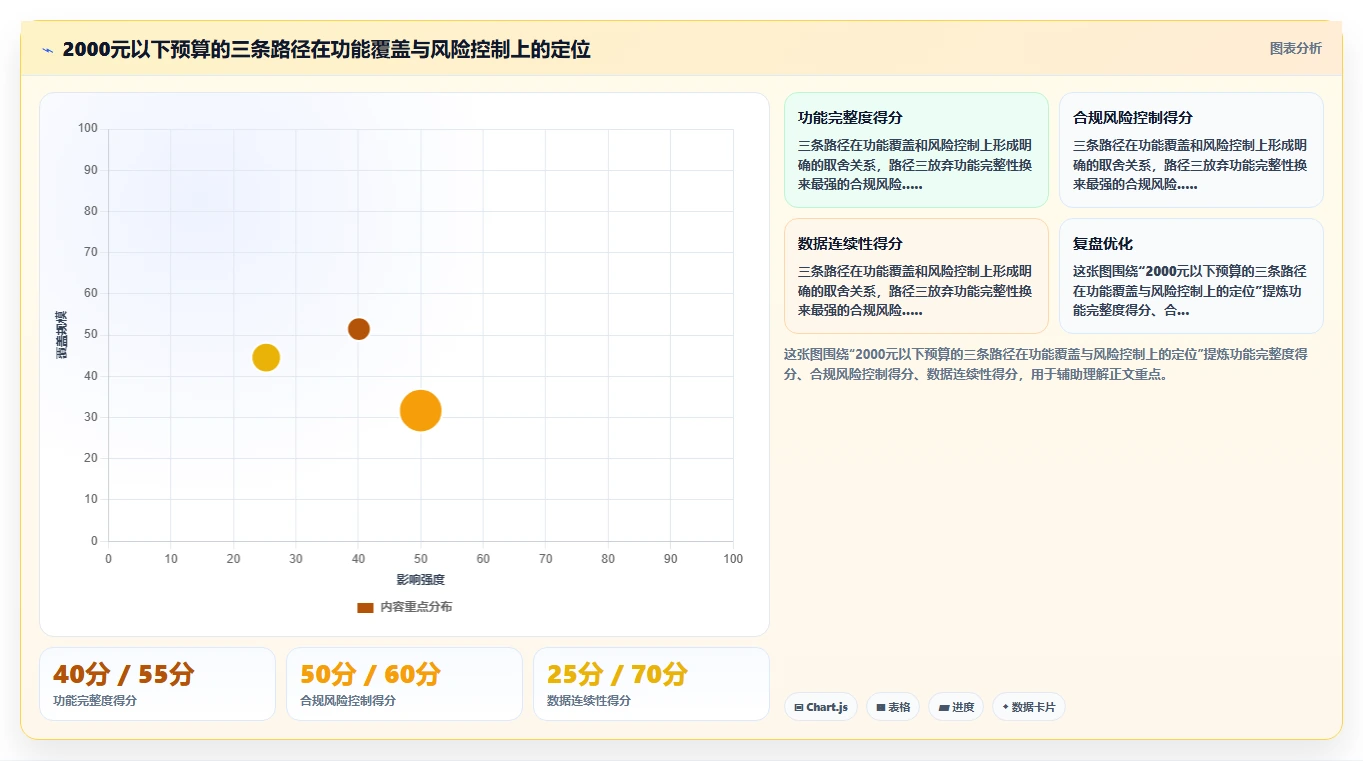Click the 内容重点分布 legend label
1363x761 pixels.
(x=416, y=607)
